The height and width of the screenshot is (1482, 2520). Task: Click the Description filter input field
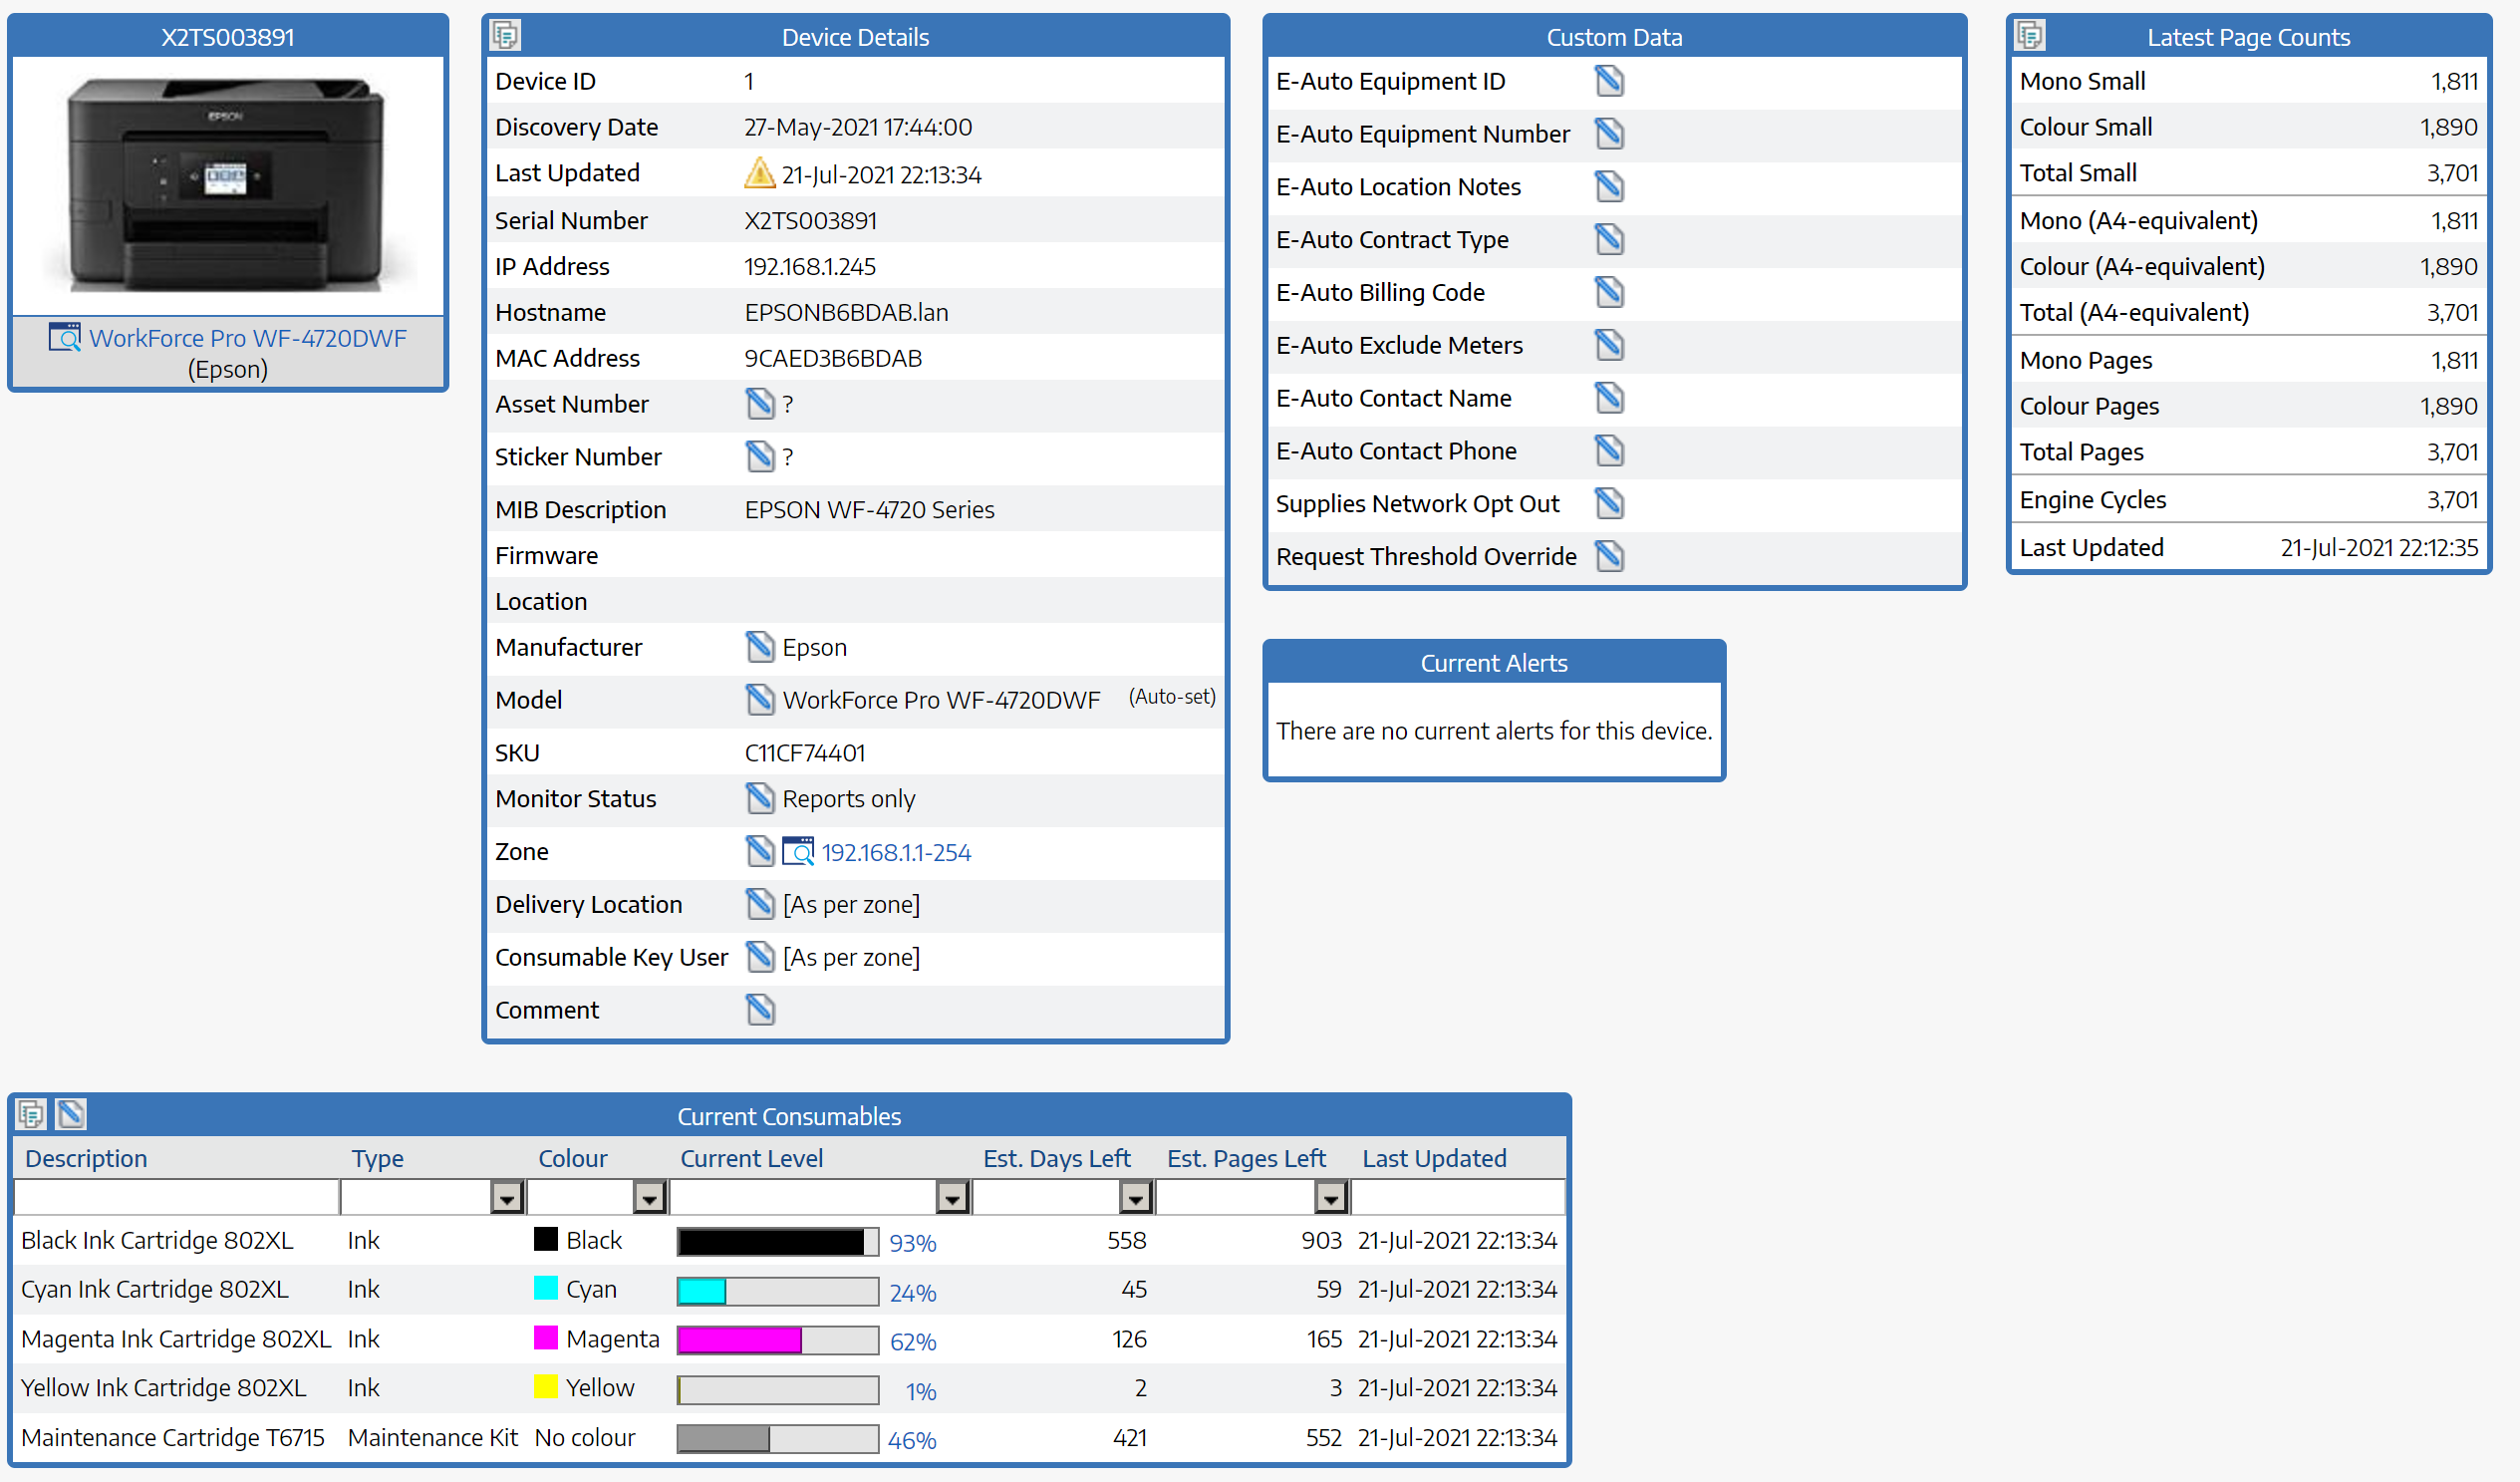pyautogui.click(x=176, y=1197)
